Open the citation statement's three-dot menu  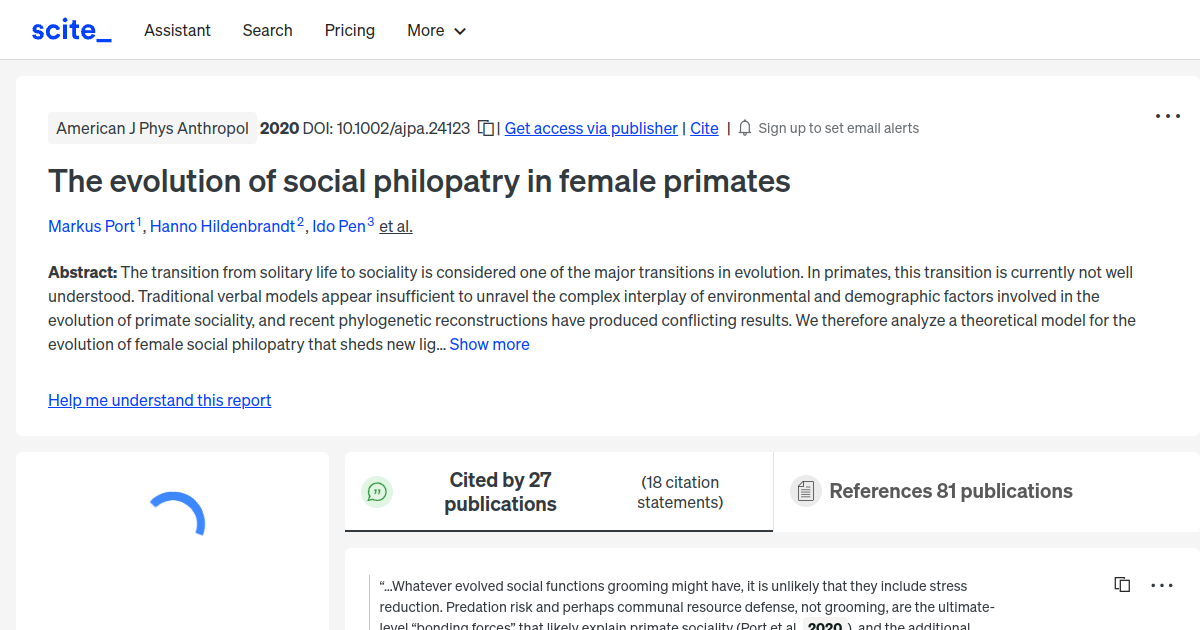coord(1162,584)
